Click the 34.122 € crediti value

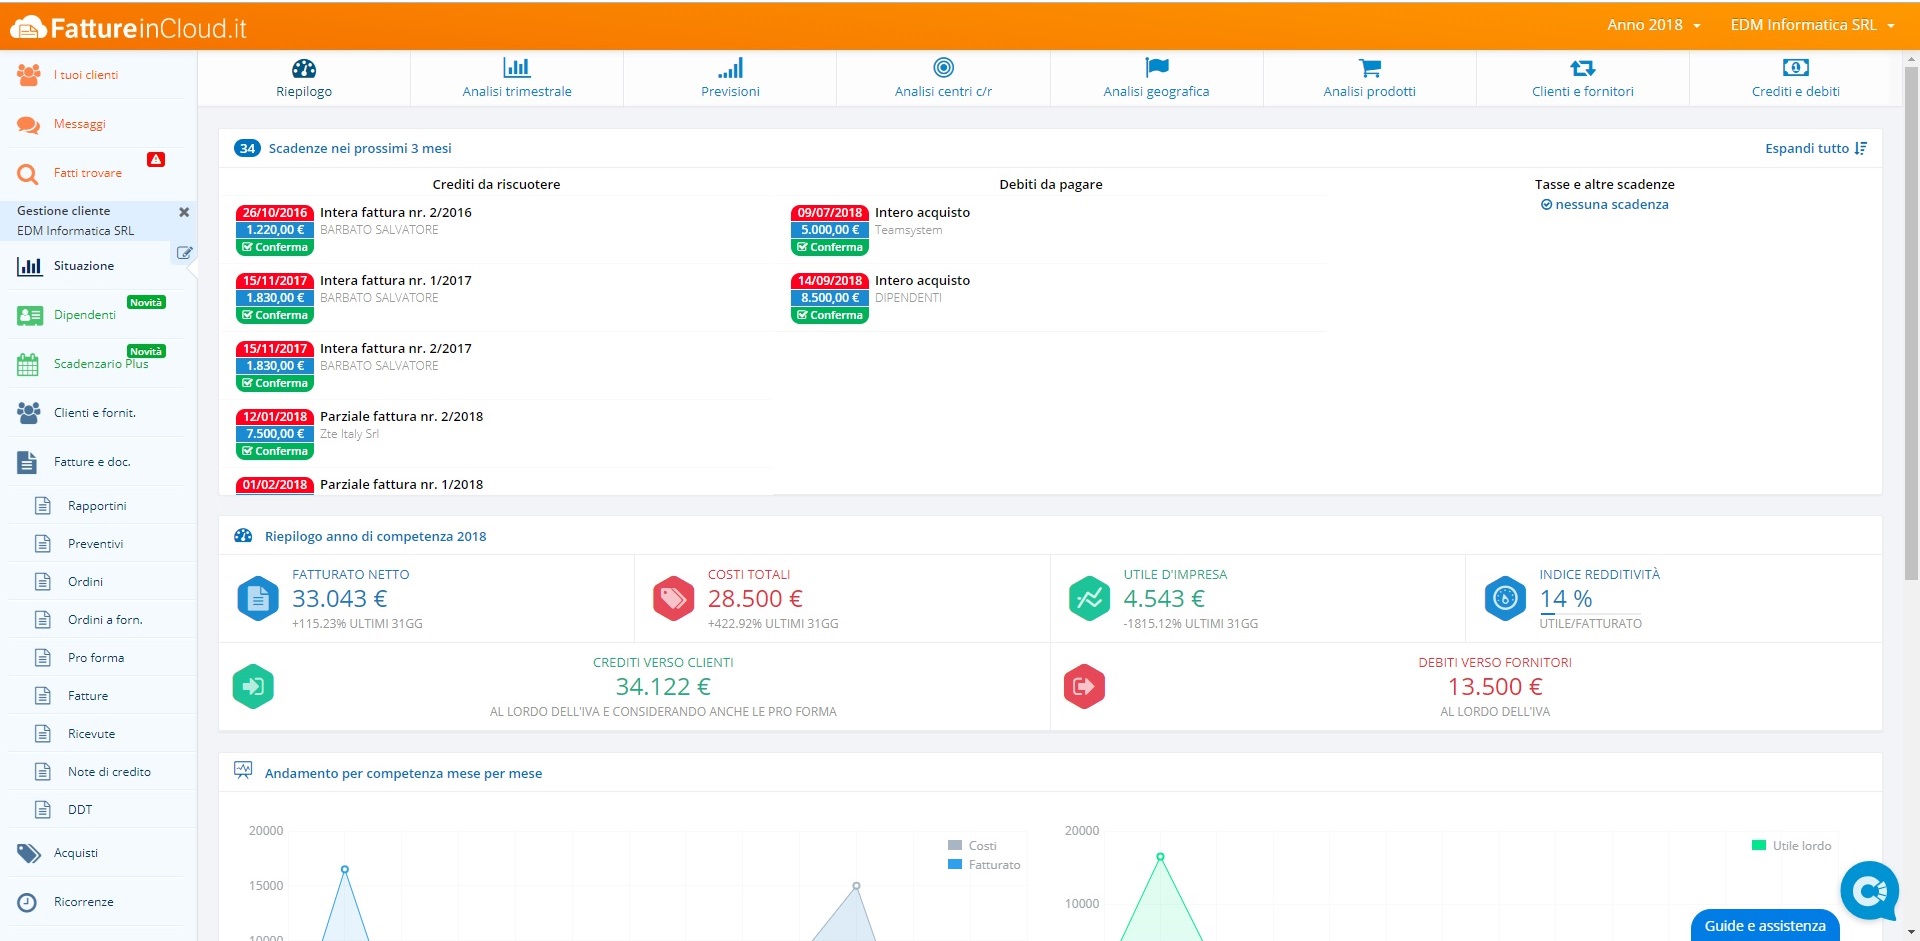[663, 687]
